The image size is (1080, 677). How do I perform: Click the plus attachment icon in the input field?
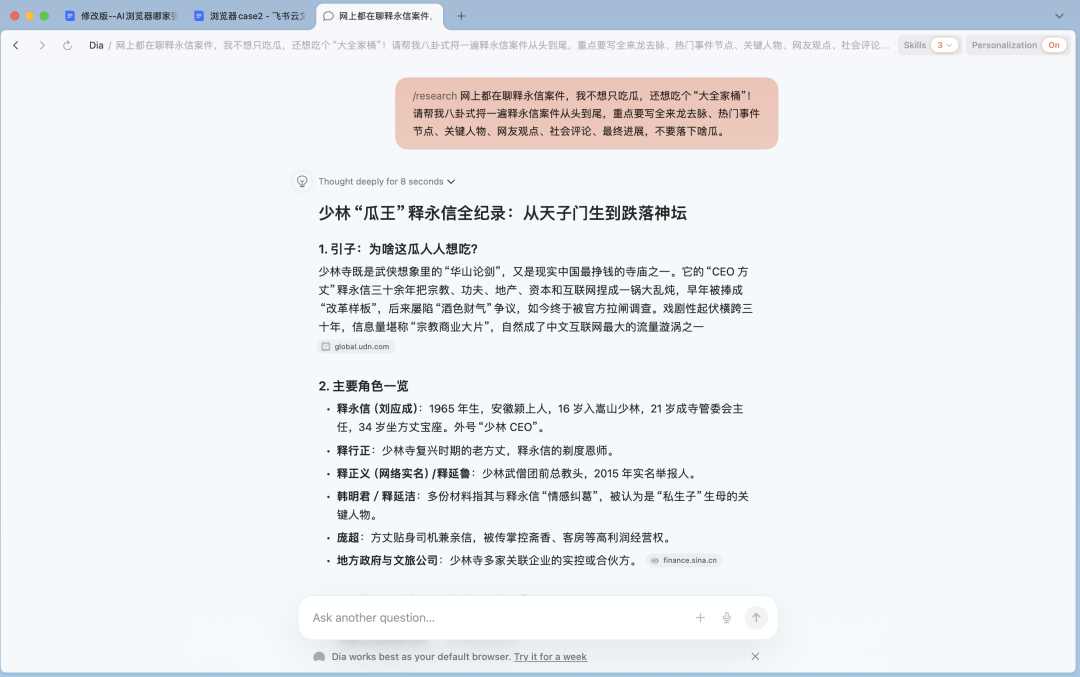pyautogui.click(x=700, y=617)
